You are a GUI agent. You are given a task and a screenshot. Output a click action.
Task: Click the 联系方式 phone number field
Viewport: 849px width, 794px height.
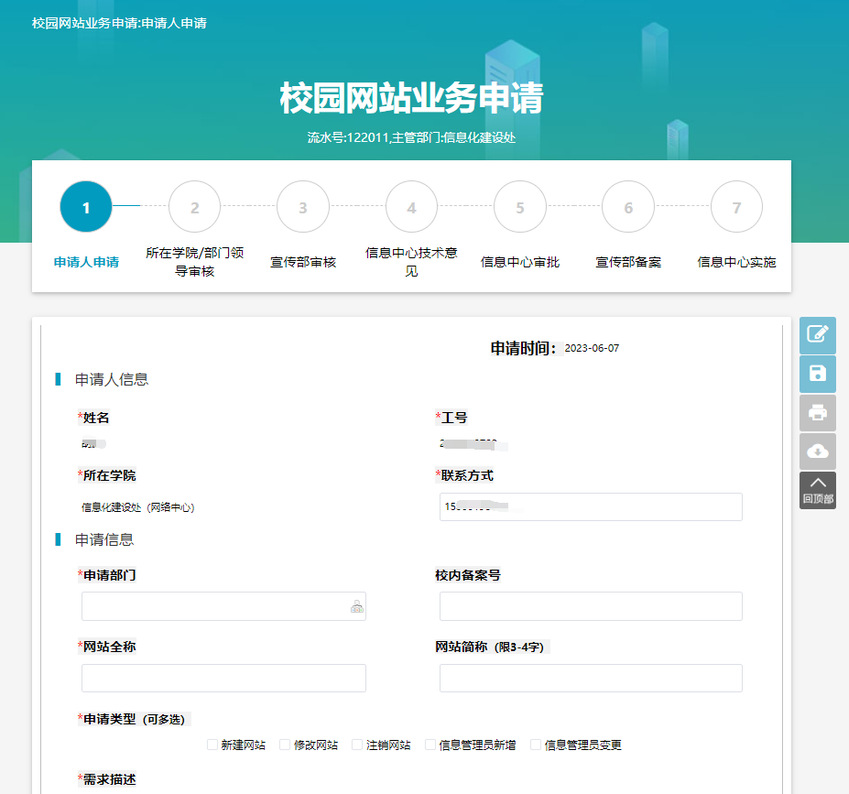pyautogui.click(x=590, y=507)
